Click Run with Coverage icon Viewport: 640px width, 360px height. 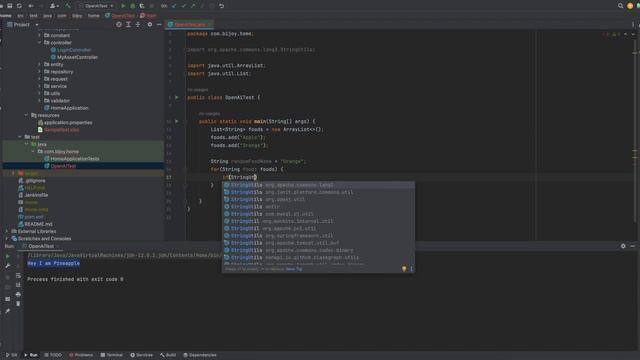[142, 6]
